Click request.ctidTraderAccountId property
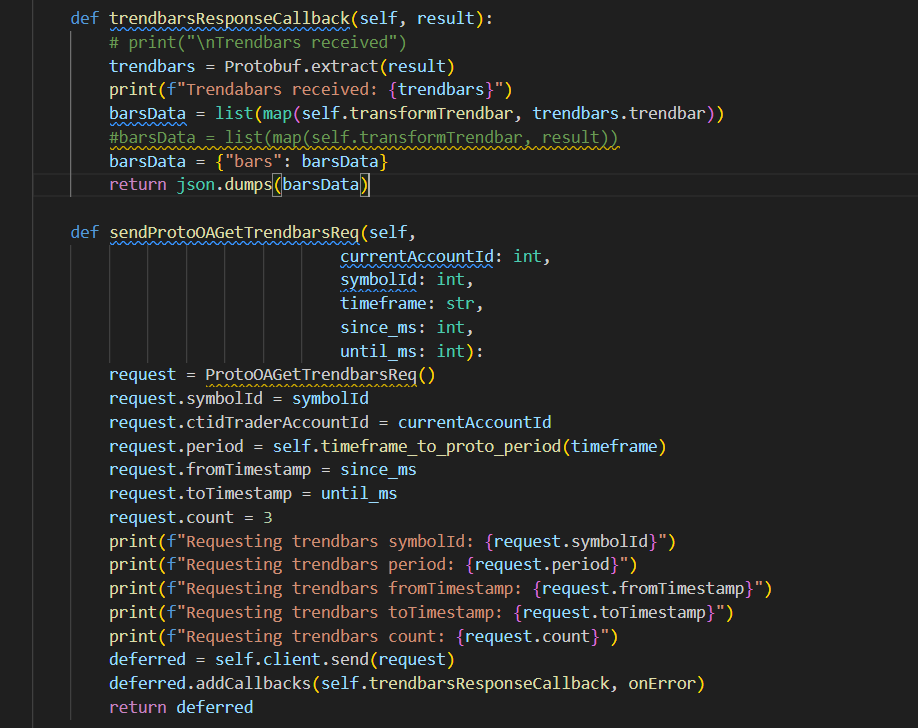The width and height of the screenshot is (918, 728). tap(239, 423)
